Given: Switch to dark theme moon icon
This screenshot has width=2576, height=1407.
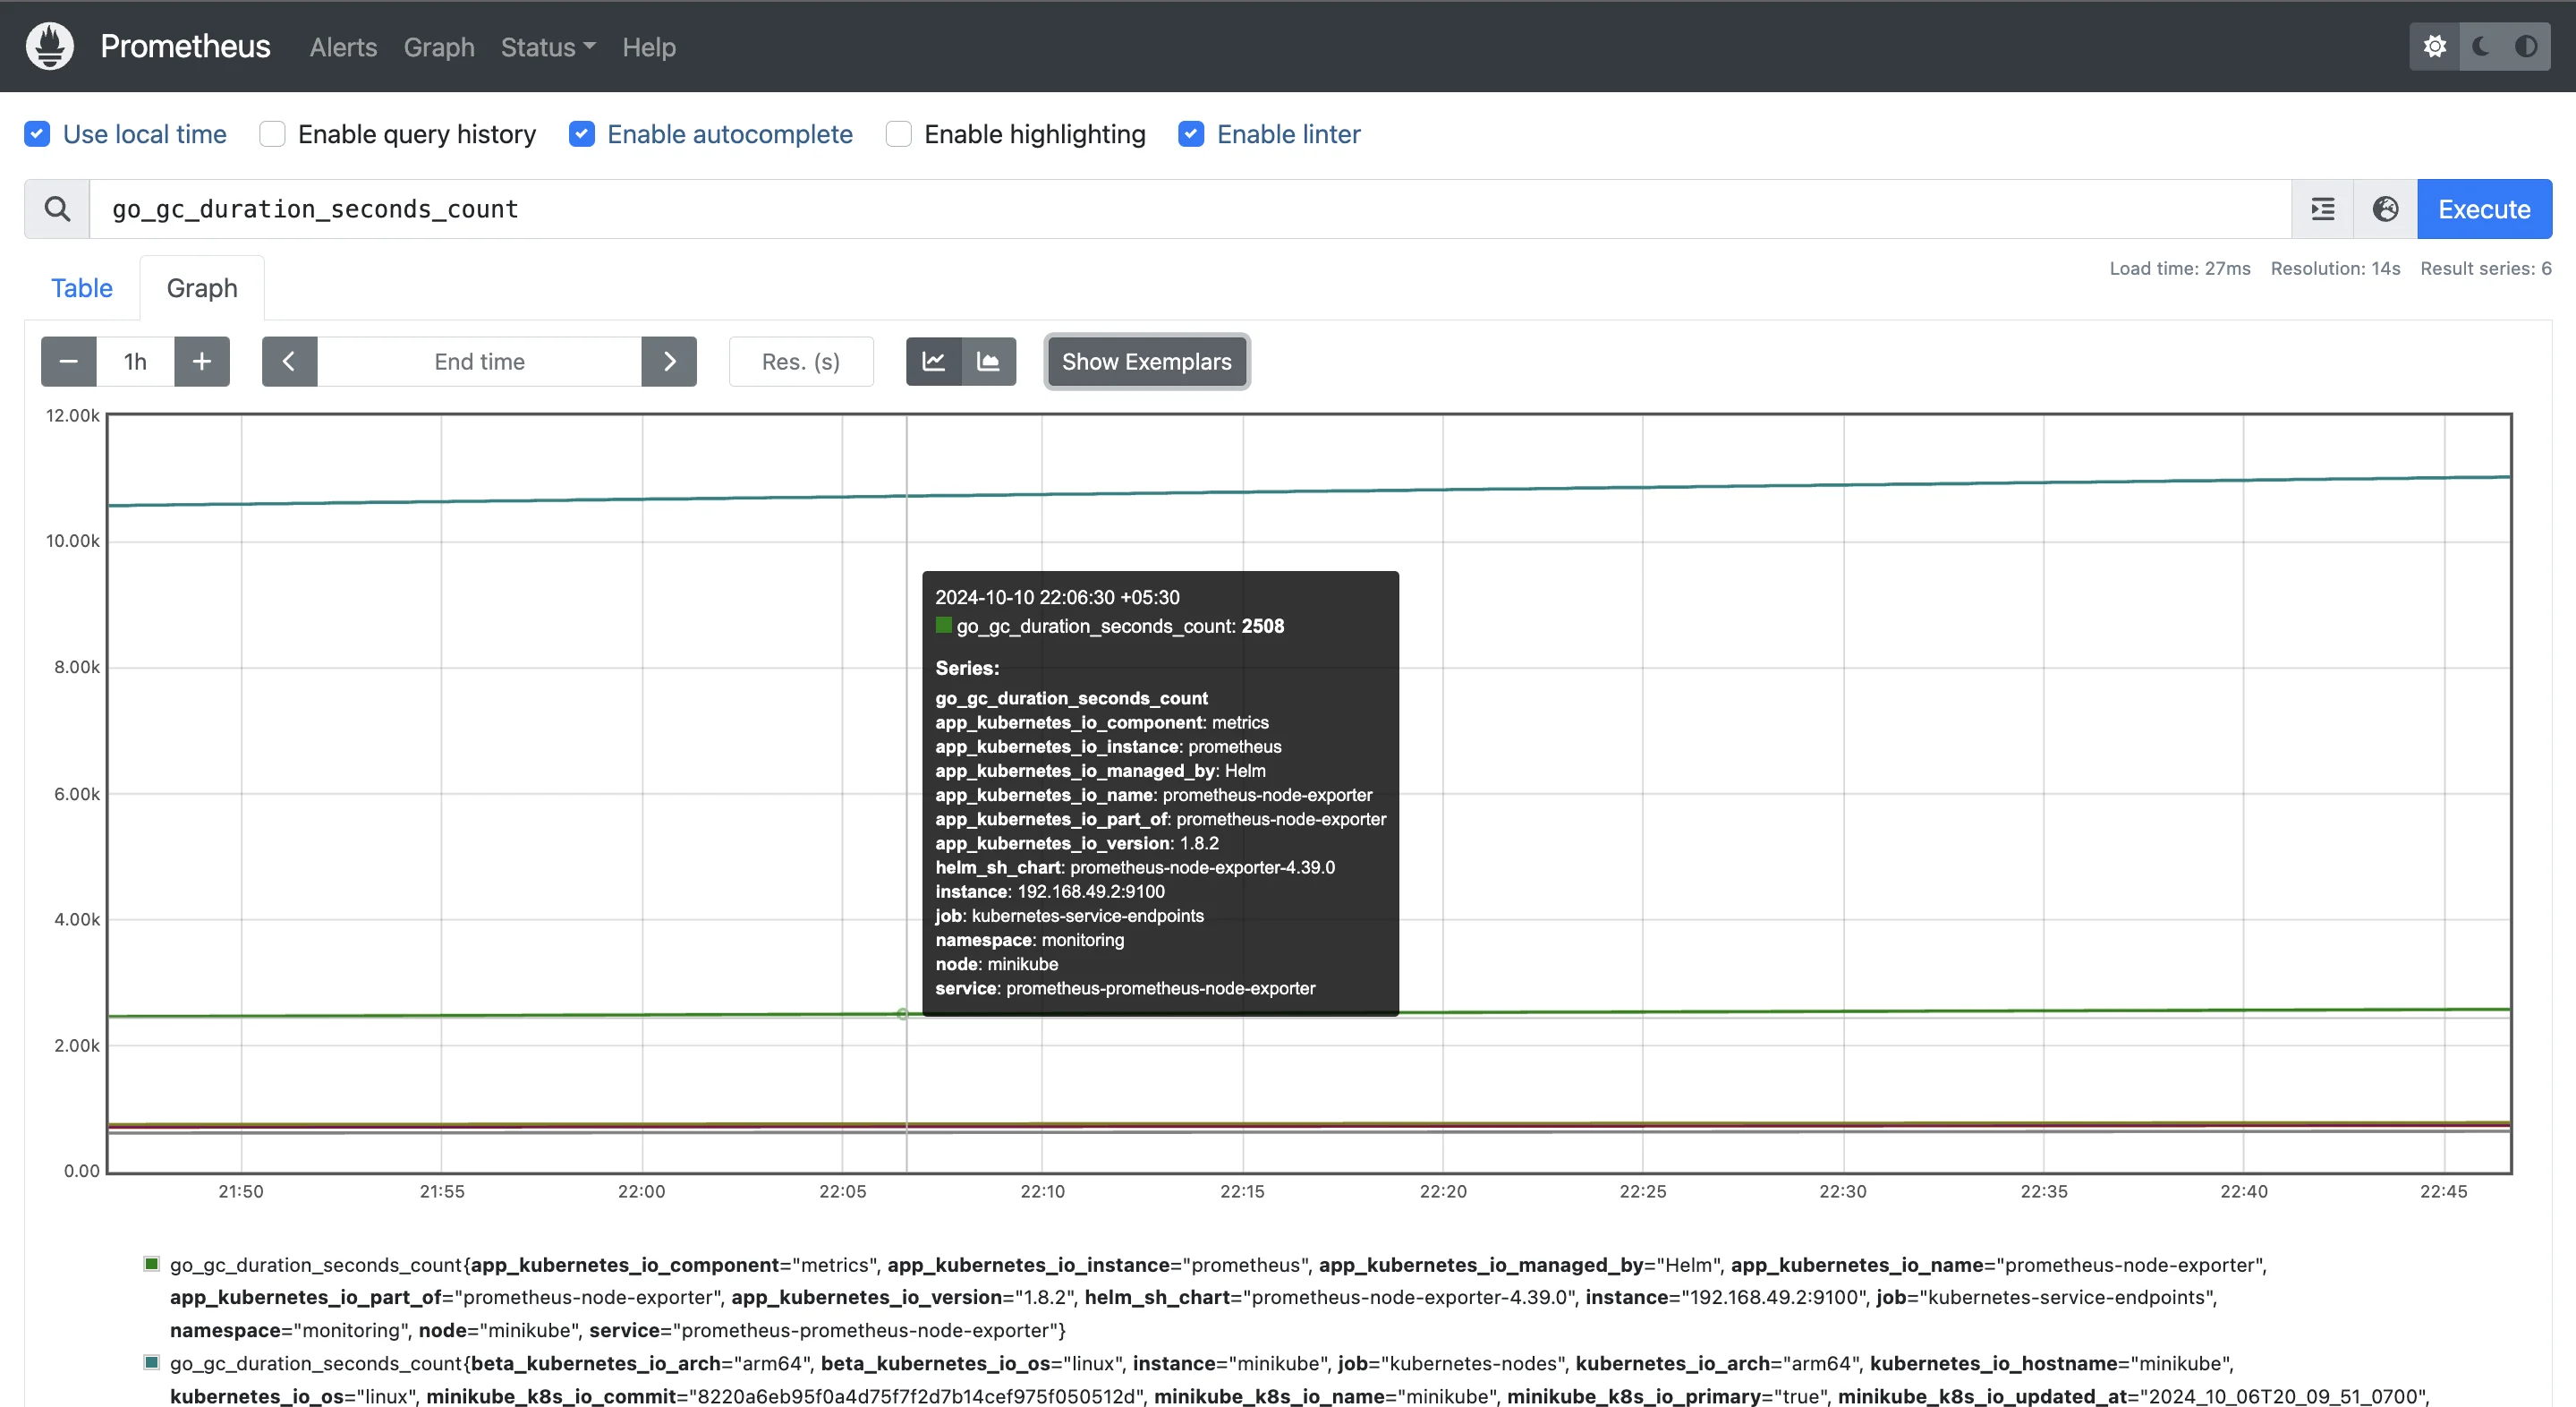Looking at the screenshot, I should (x=2480, y=46).
